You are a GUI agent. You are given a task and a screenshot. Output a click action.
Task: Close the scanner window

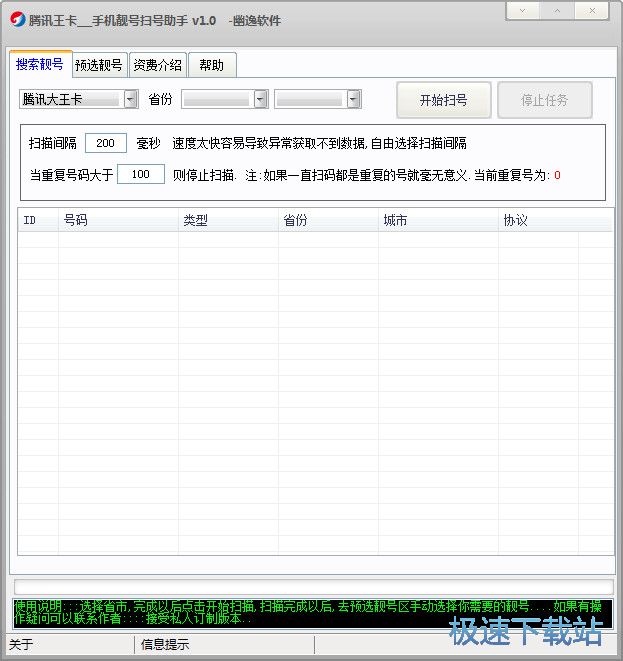point(591,11)
